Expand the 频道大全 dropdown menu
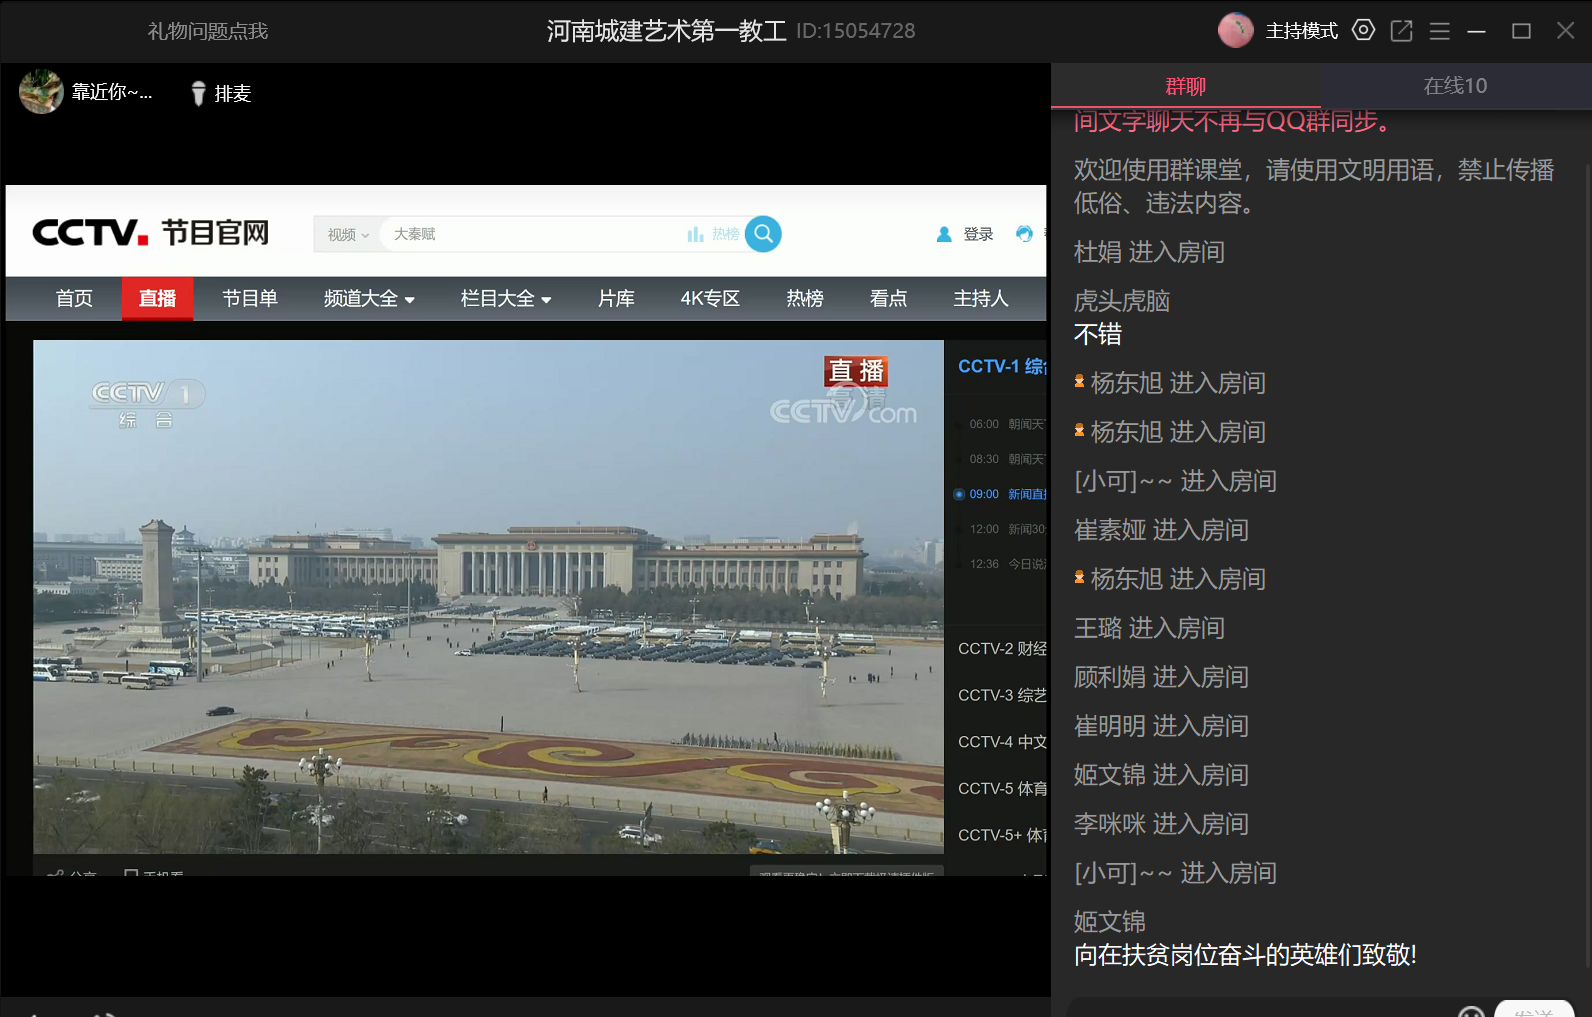 [x=368, y=298]
